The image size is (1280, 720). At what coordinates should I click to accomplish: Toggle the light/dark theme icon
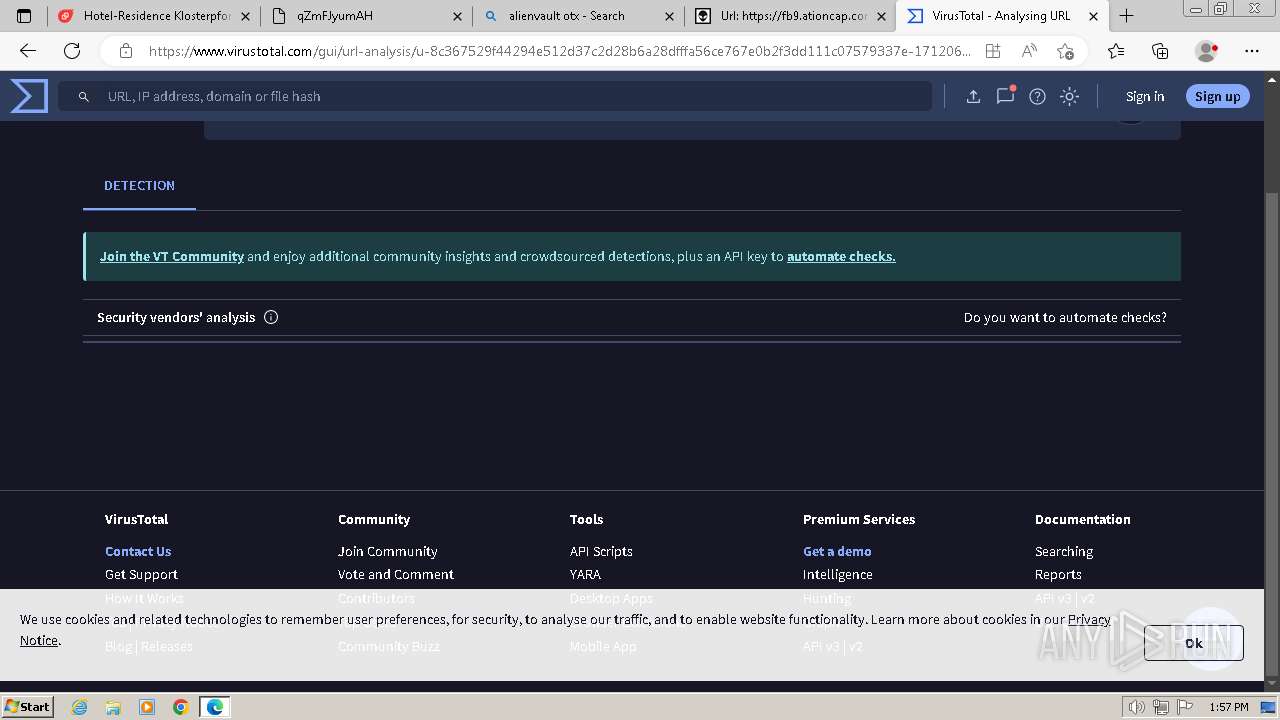[1069, 96]
